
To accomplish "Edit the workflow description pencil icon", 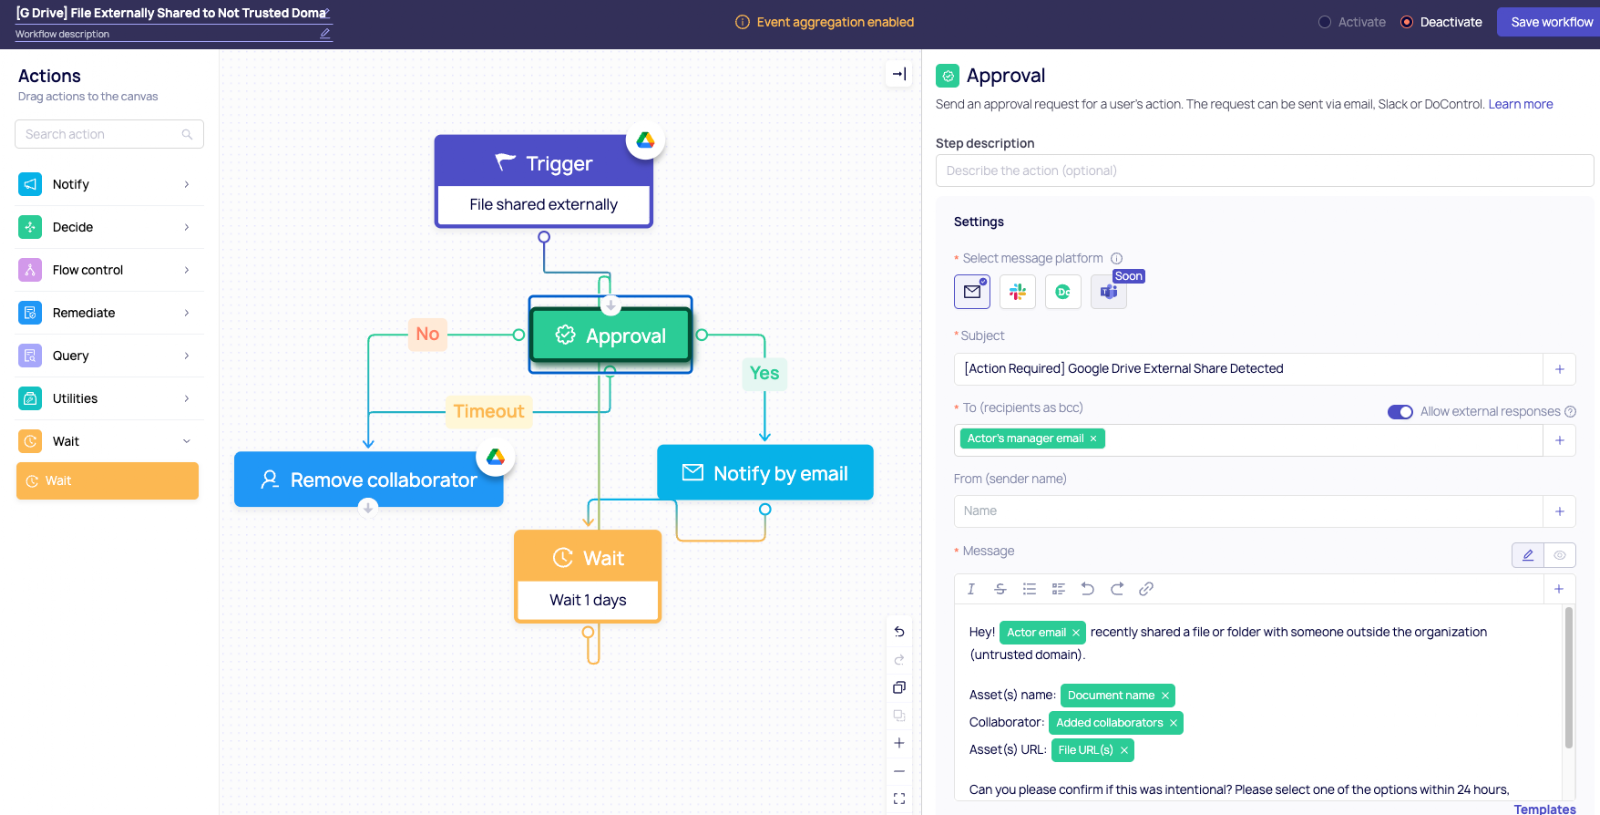I will pos(325,33).
